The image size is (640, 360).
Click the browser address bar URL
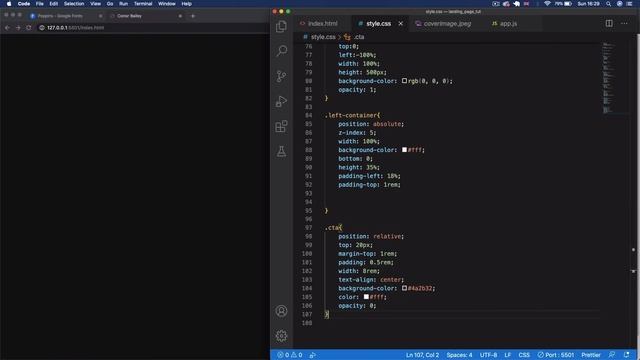76,28
